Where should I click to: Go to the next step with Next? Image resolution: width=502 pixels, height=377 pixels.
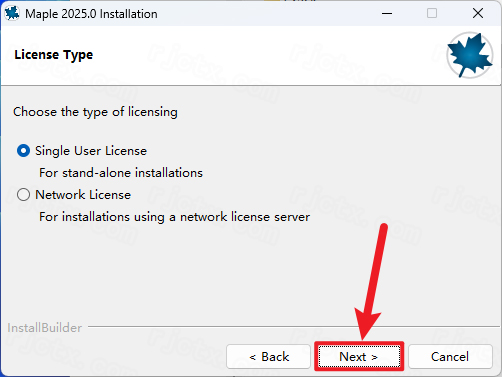click(359, 357)
